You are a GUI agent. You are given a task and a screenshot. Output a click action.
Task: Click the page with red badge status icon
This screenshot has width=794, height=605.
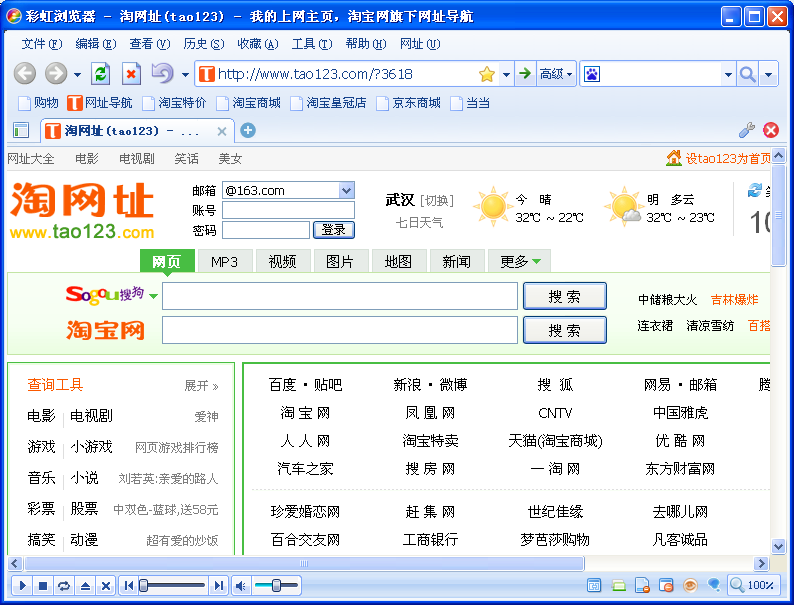(642, 586)
